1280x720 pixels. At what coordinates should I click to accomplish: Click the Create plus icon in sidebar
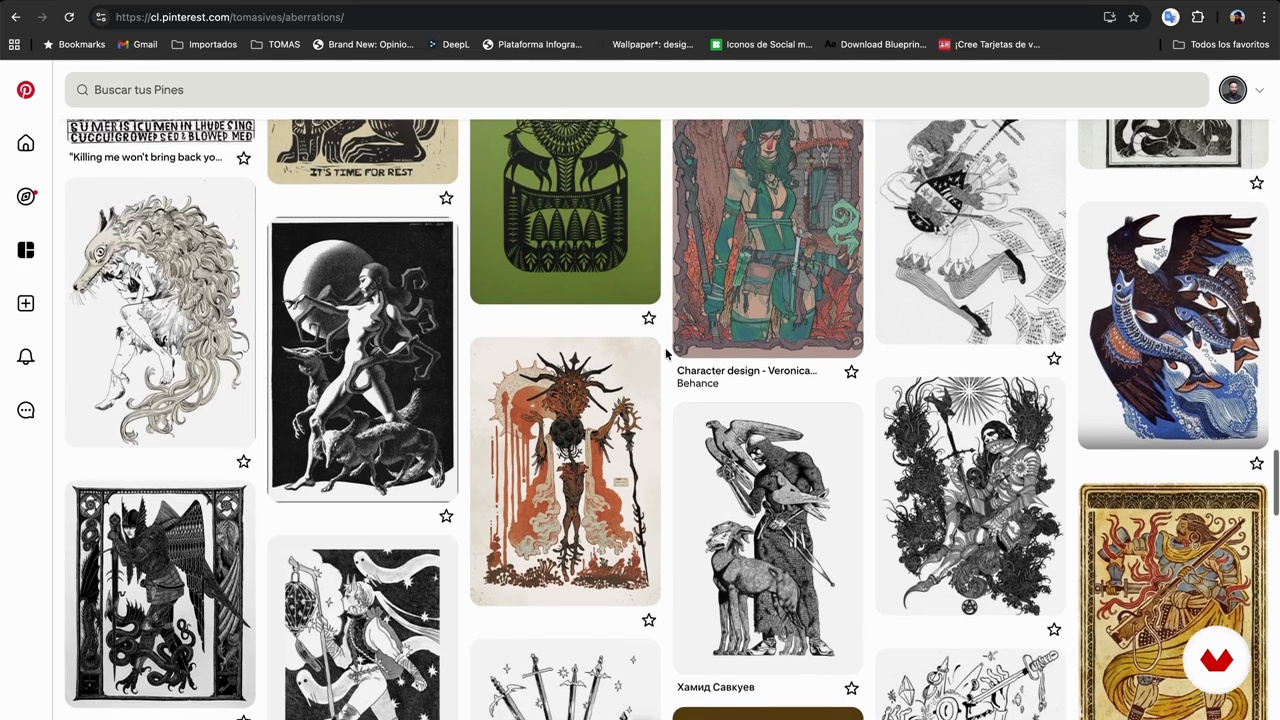tap(26, 303)
